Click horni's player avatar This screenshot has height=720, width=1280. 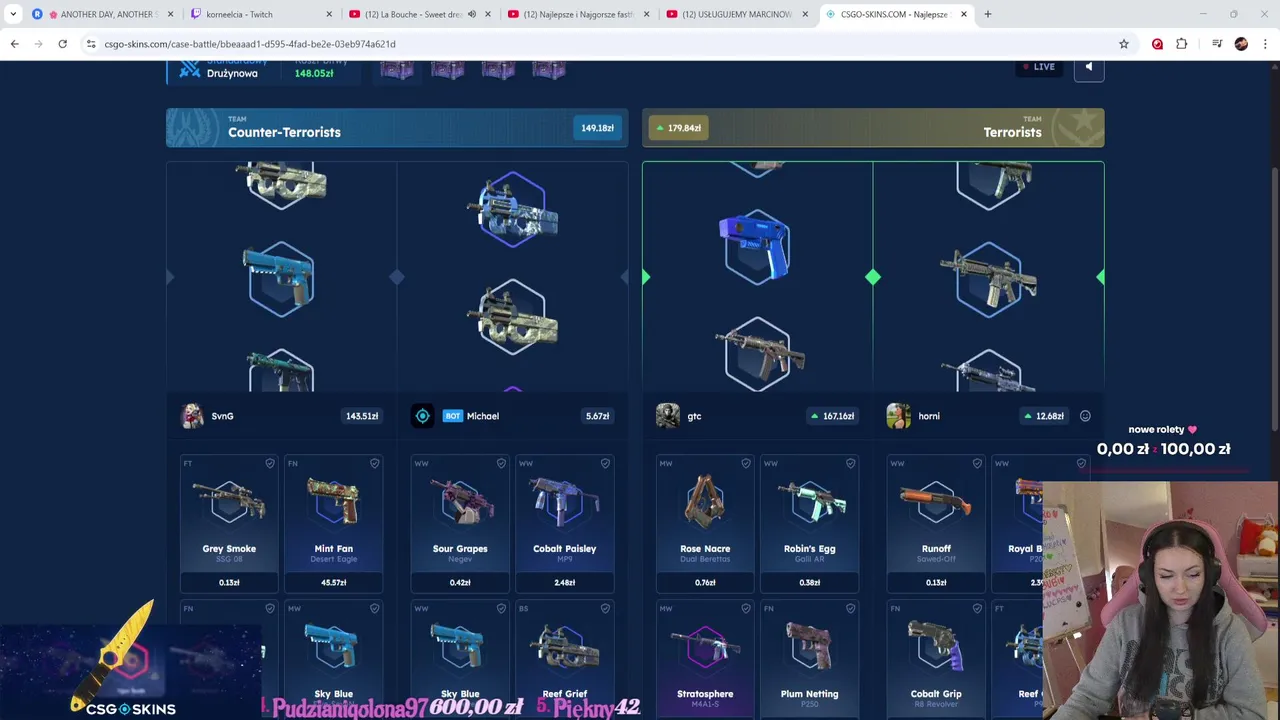click(898, 416)
